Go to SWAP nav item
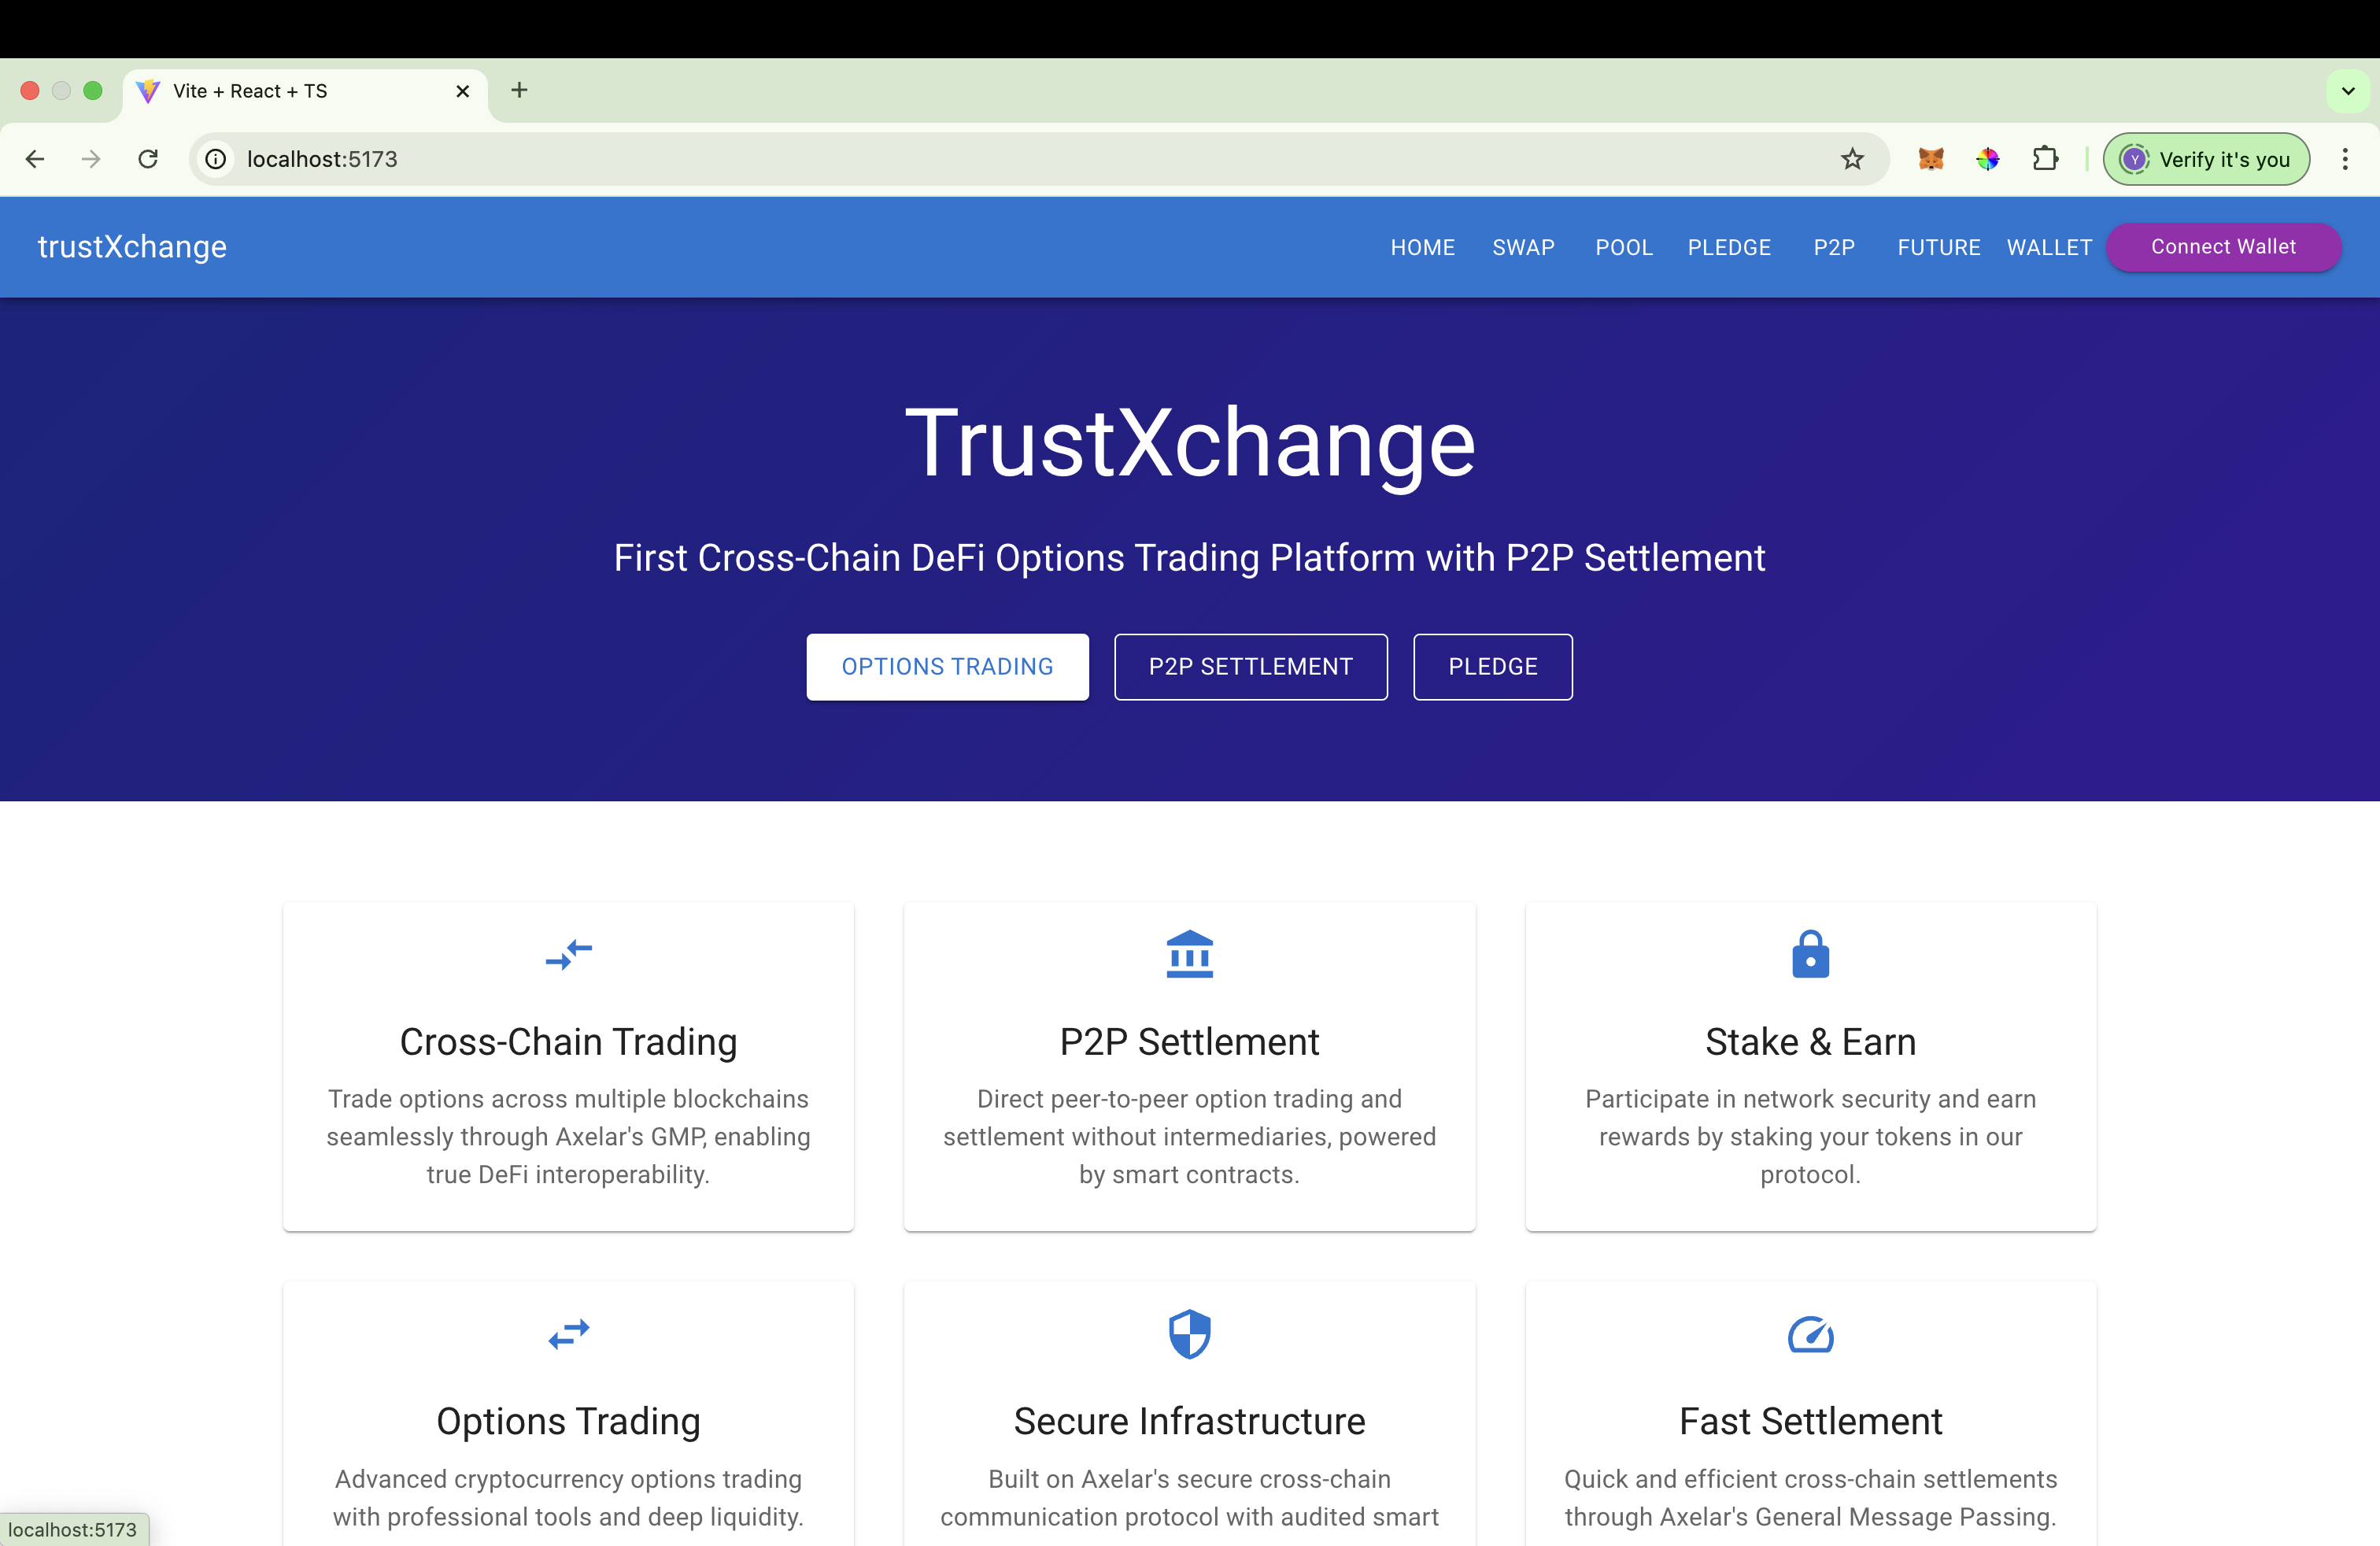The width and height of the screenshot is (2380, 1546). click(x=1523, y=247)
